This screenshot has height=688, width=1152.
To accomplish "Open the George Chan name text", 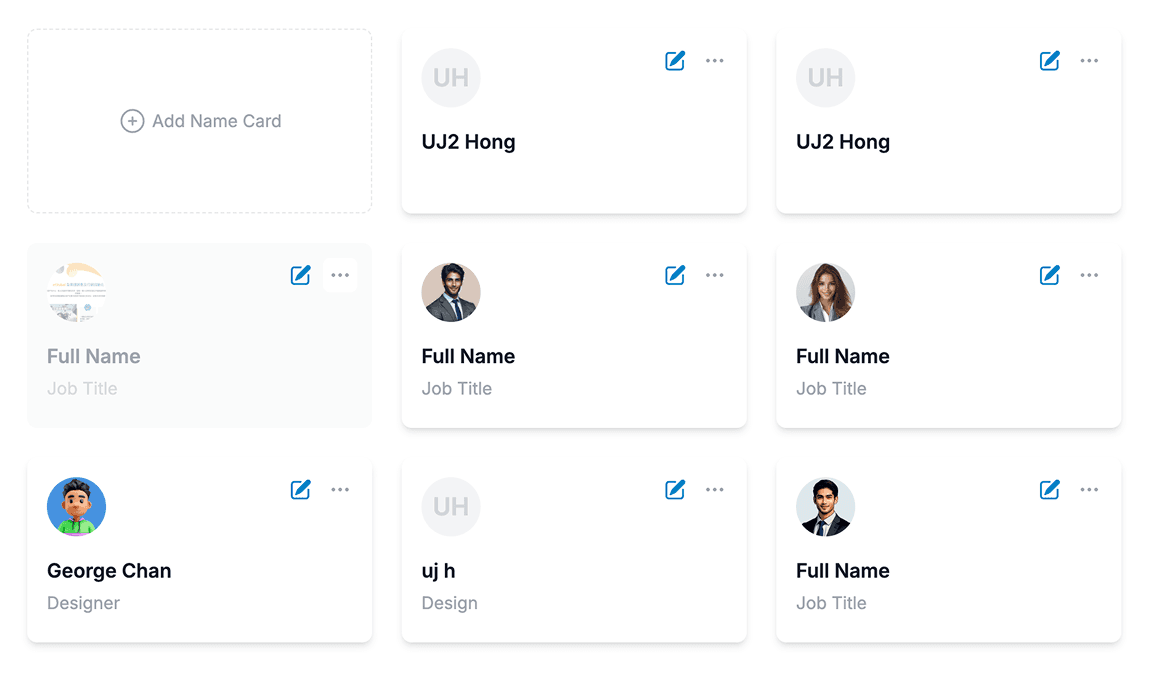I will 109,571.
